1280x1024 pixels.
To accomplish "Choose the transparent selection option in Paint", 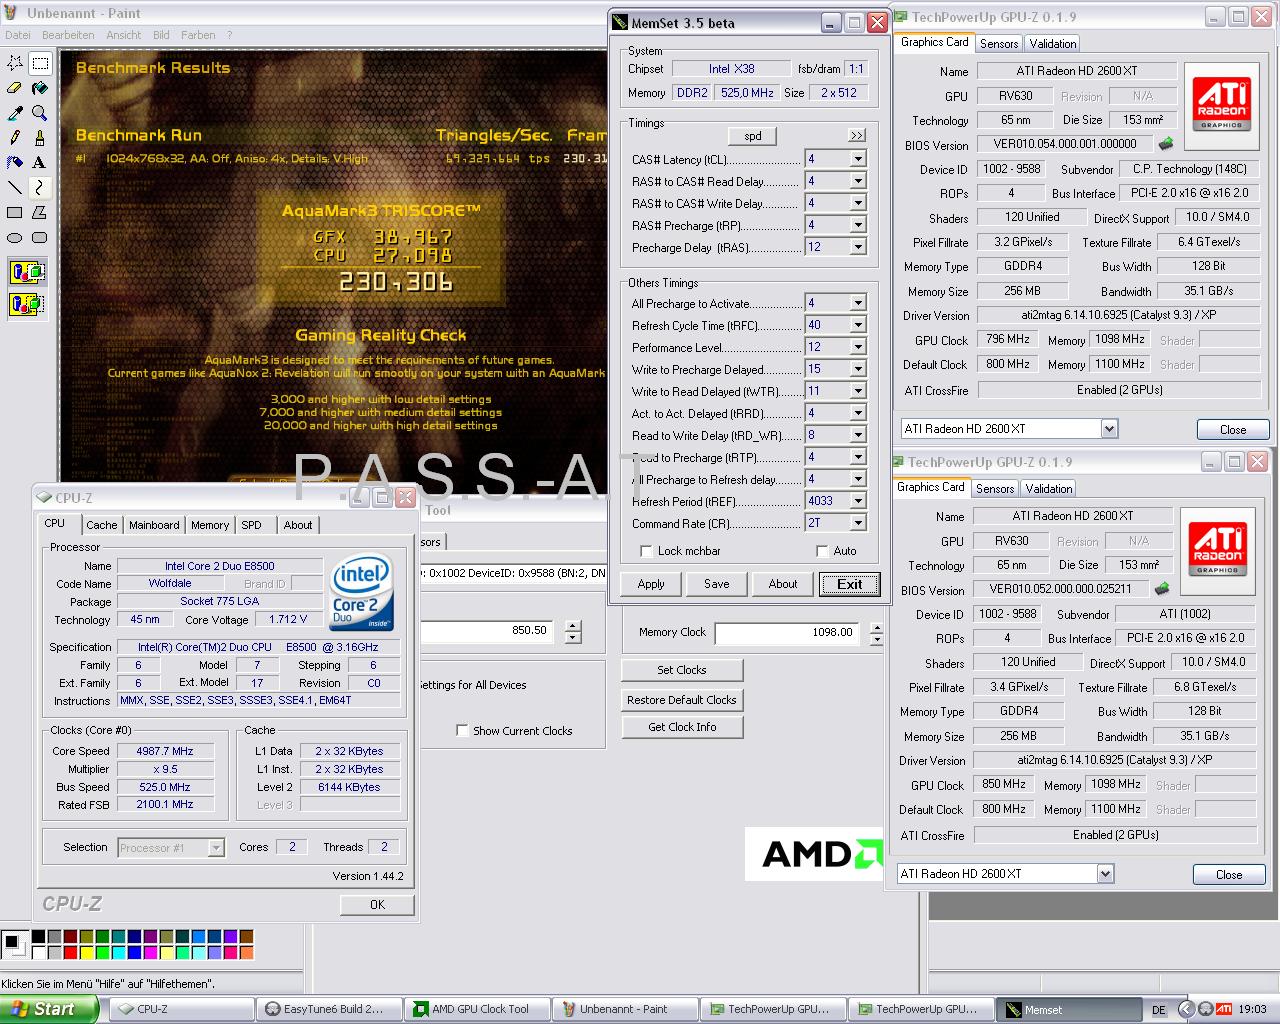I will point(27,303).
